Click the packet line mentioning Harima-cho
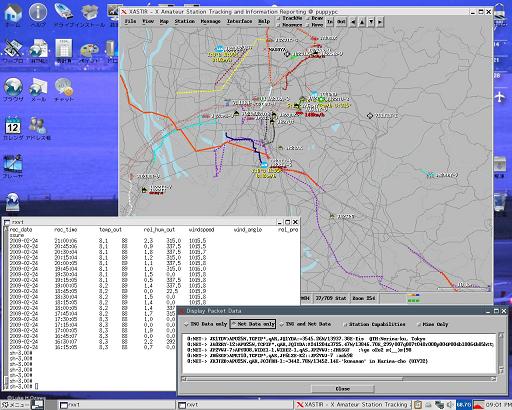Image resolution: width=512 pixels, height=410 pixels. click(307, 361)
